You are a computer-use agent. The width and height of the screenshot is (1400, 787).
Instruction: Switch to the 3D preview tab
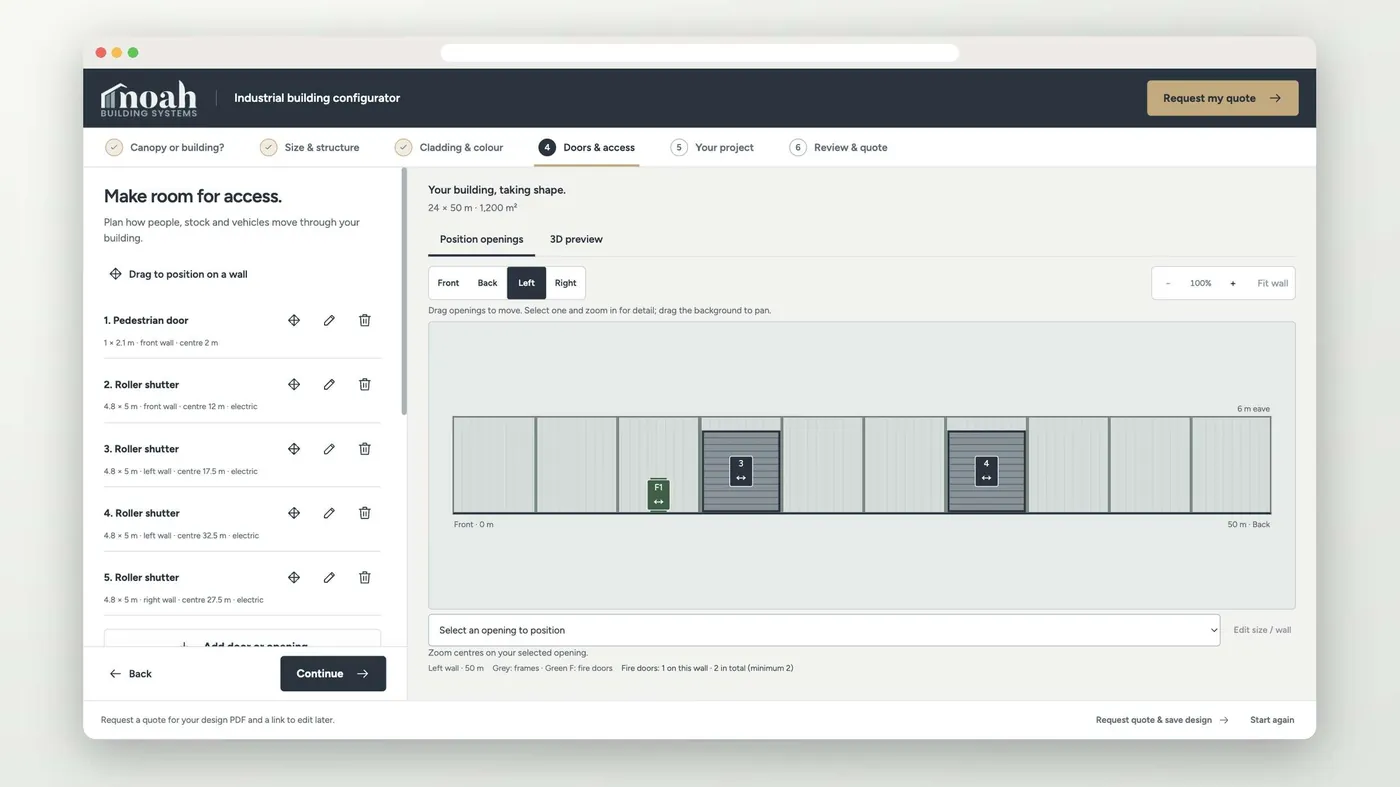coord(576,239)
